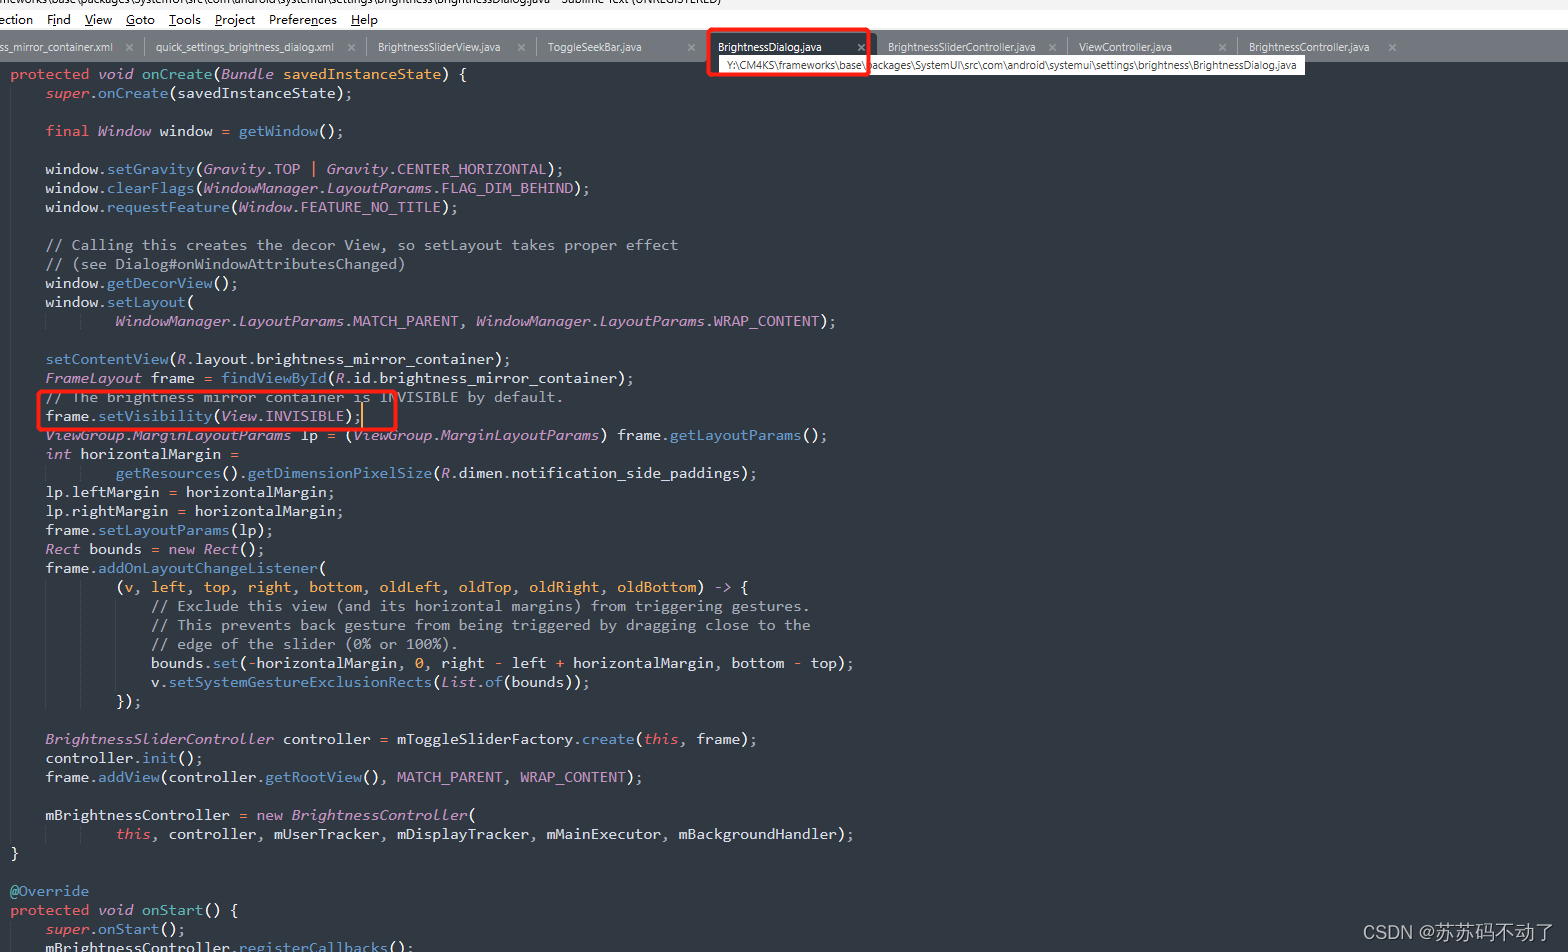Click 'addOnLayoutChangeListener' call
The width and height of the screenshot is (1568, 952).
pos(208,568)
